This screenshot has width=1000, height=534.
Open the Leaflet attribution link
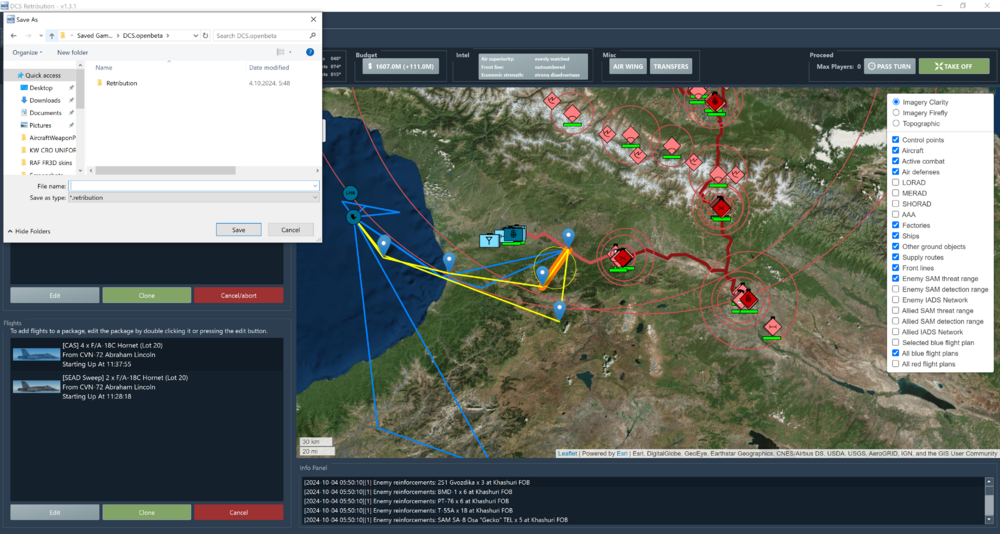(567, 454)
